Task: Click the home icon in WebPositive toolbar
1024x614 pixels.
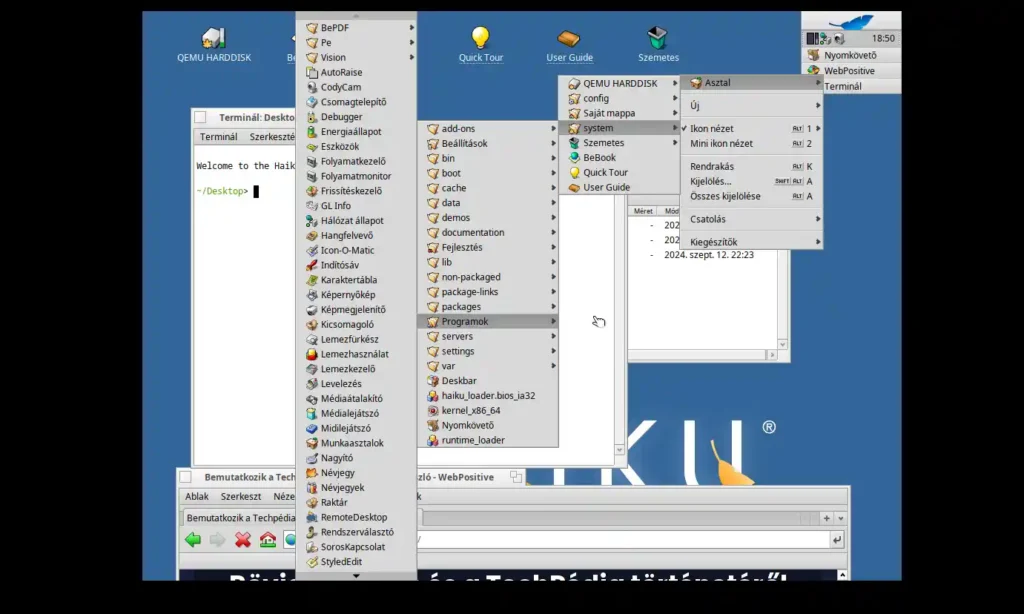Action: [268, 540]
